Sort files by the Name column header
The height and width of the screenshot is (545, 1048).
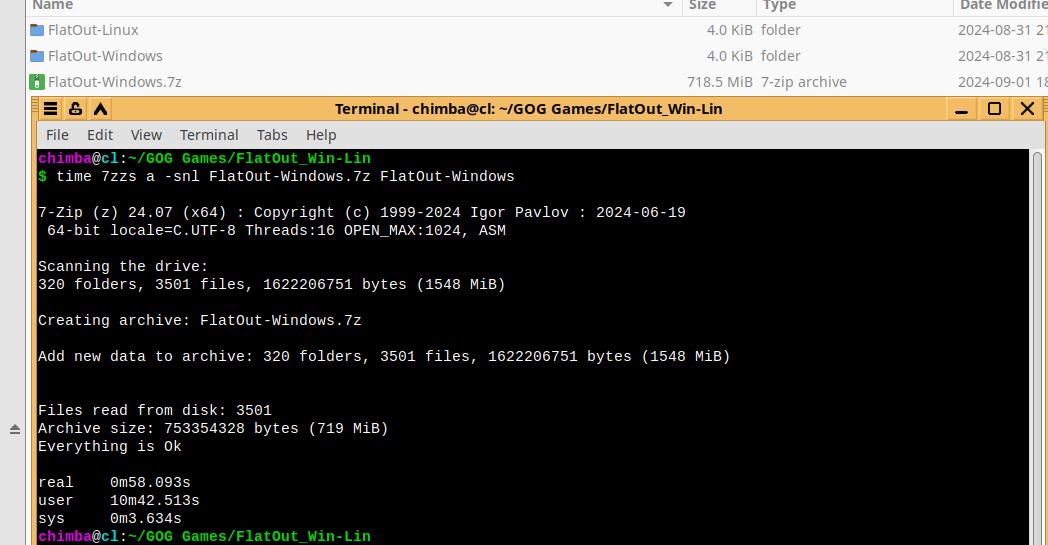pyautogui.click(x=354, y=5)
